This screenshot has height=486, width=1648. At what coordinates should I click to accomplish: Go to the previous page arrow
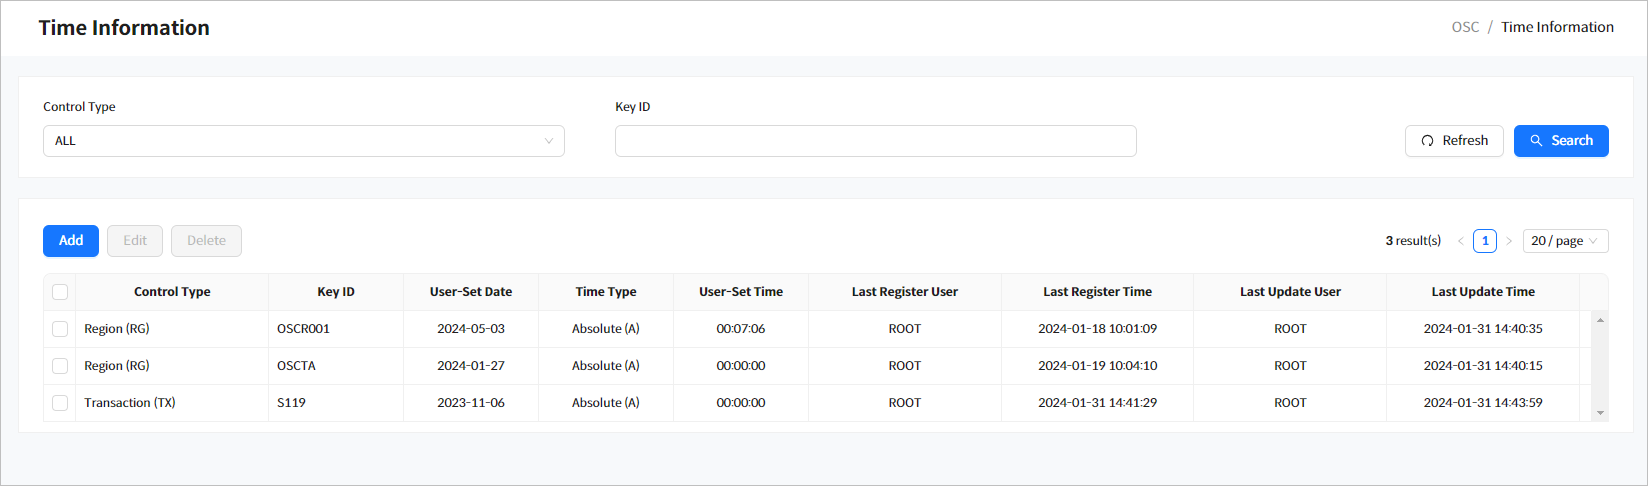[1460, 241]
